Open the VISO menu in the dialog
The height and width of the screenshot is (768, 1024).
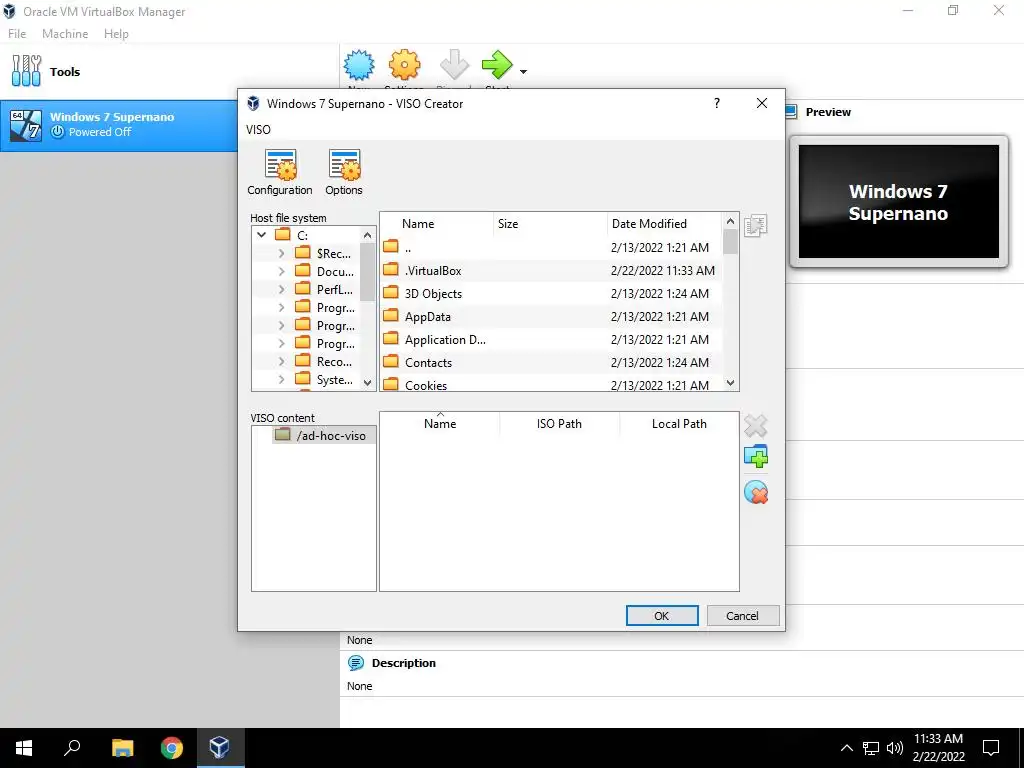(x=259, y=129)
